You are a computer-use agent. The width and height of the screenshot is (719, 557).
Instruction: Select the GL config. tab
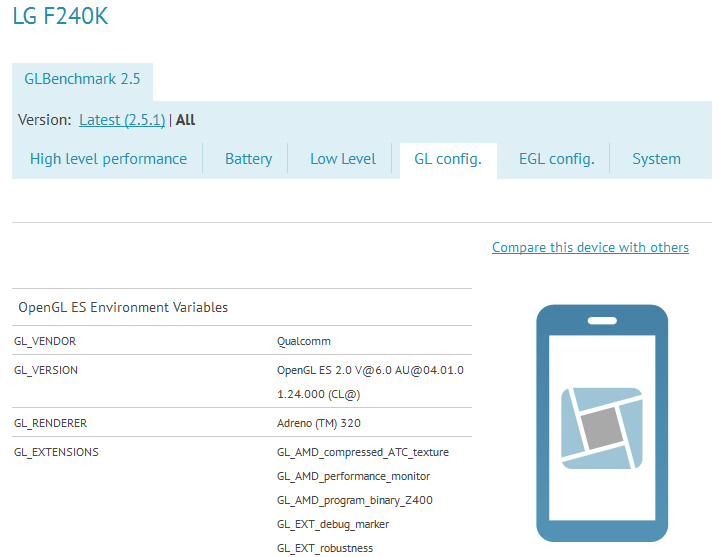click(x=448, y=159)
